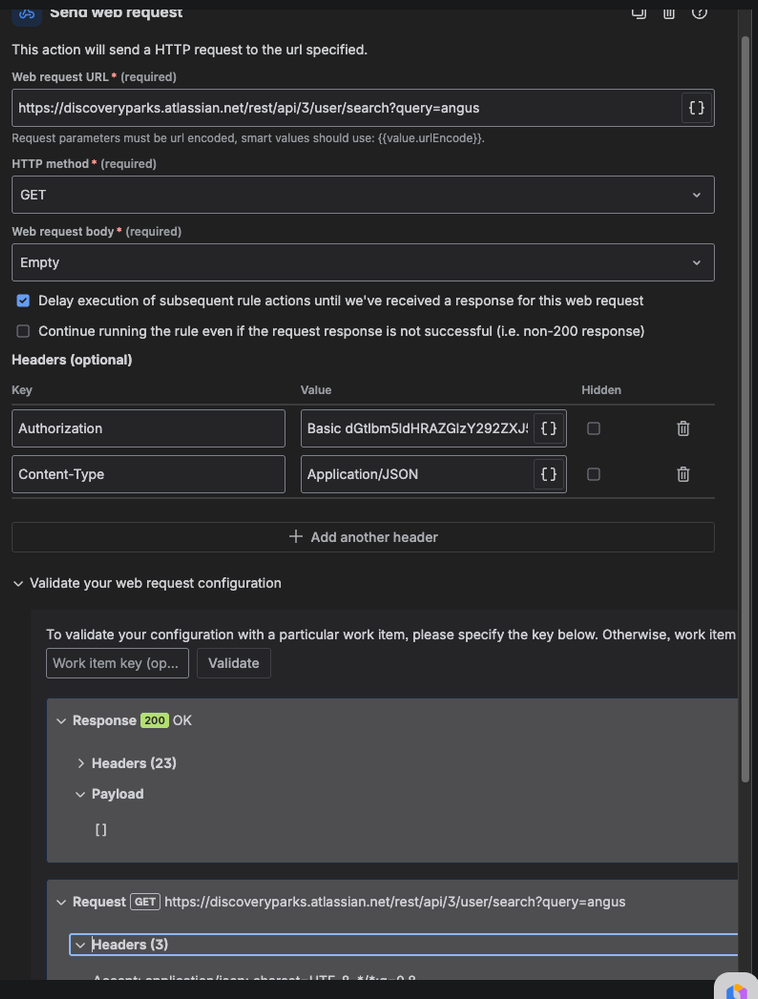Open help for Send web request
Image resolution: width=758 pixels, height=999 pixels.
coord(699,13)
